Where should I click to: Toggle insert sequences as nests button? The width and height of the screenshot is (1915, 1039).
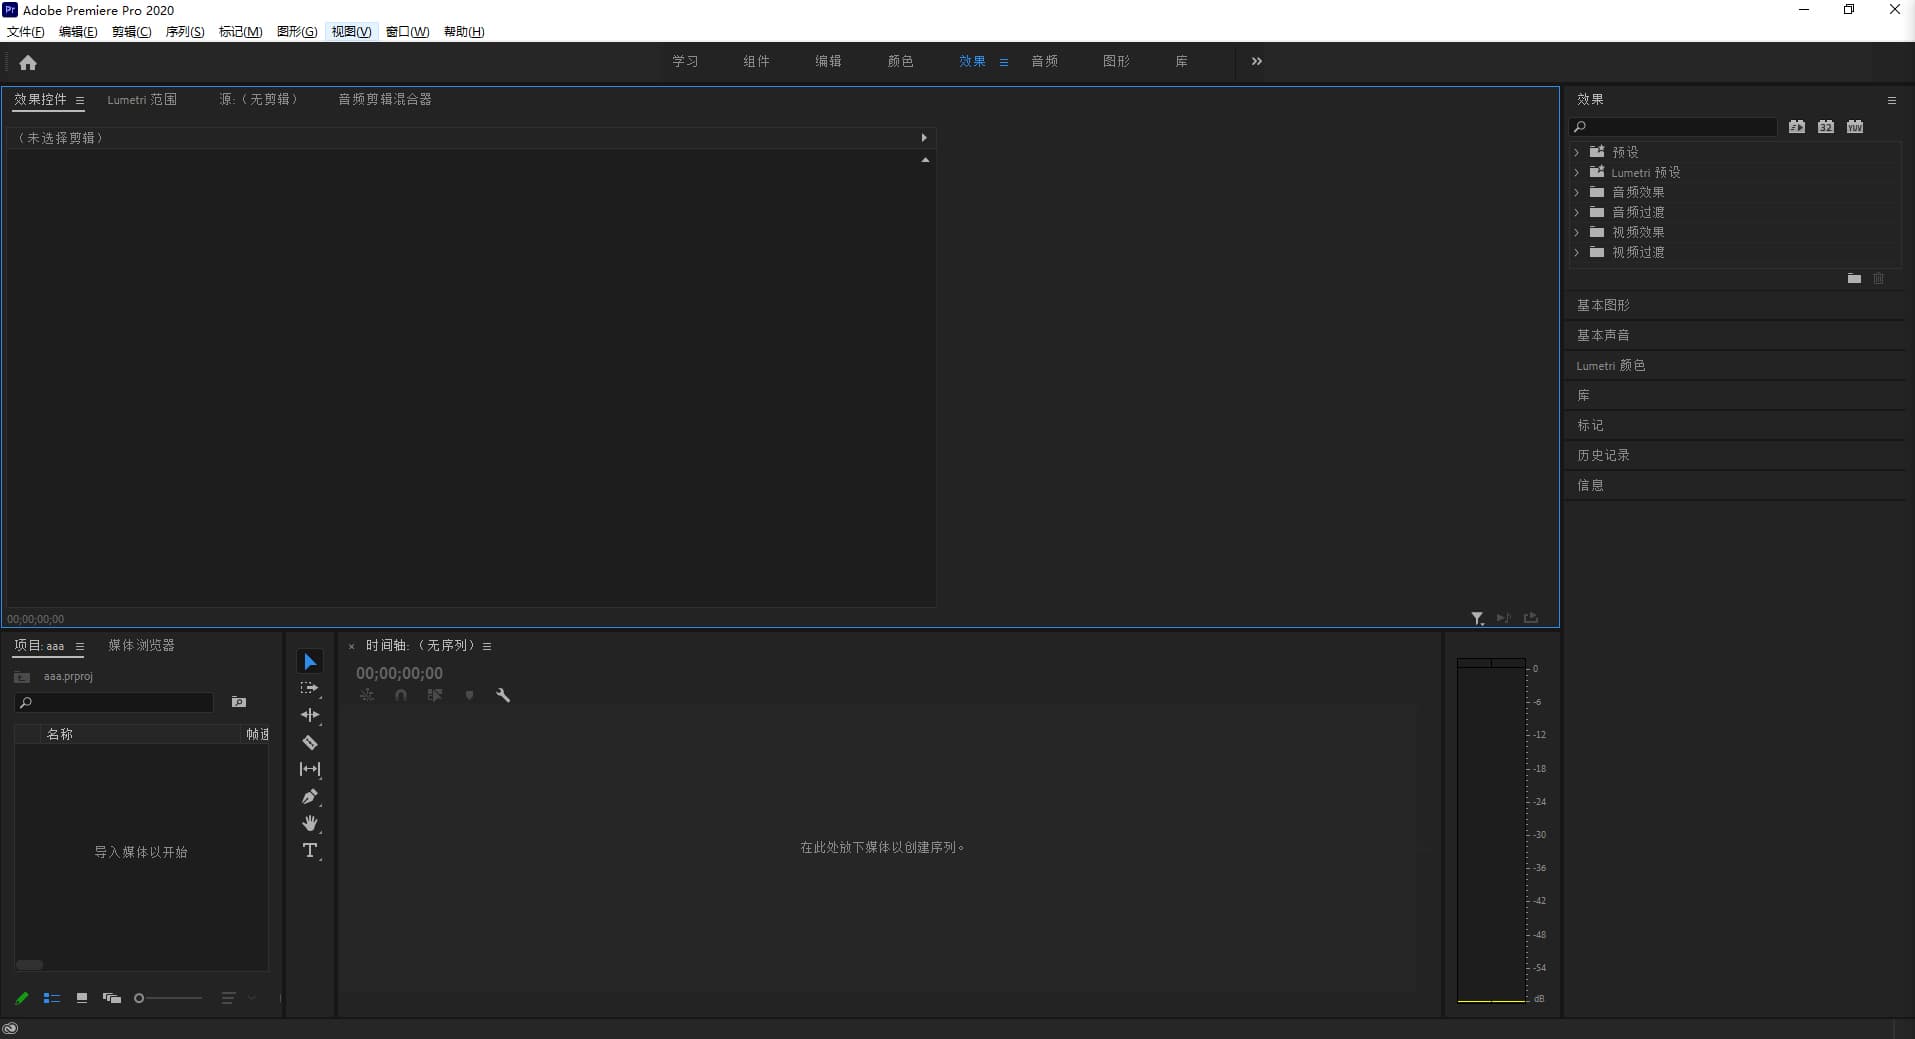pos(367,695)
